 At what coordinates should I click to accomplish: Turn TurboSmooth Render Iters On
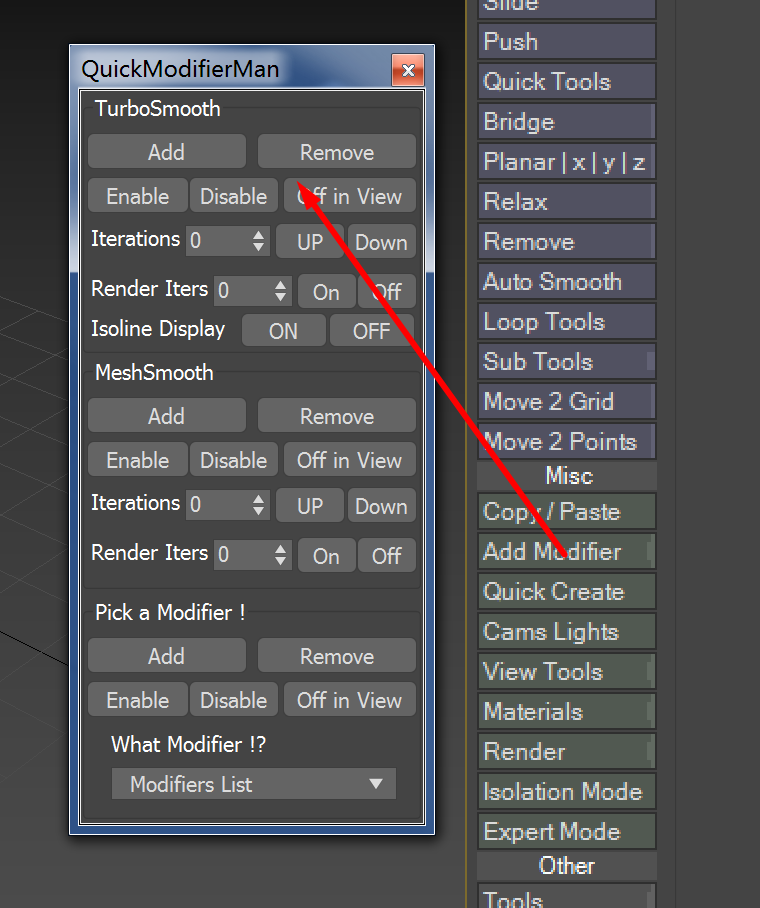click(x=326, y=291)
